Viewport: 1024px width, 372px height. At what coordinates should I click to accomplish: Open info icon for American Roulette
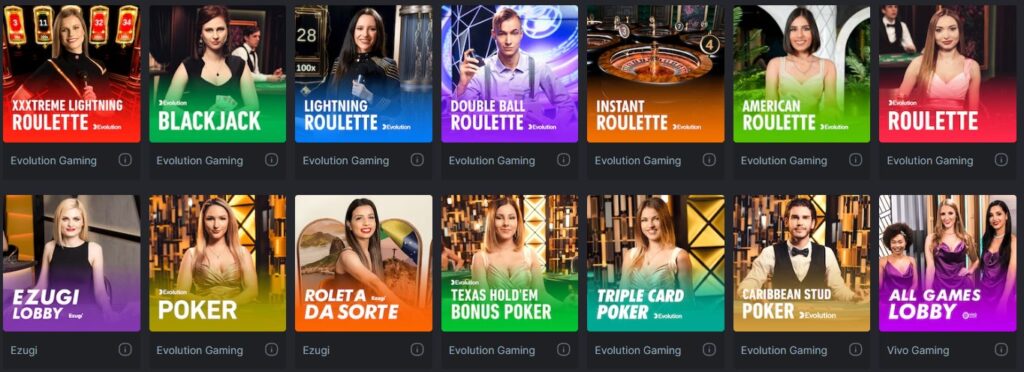855,160
